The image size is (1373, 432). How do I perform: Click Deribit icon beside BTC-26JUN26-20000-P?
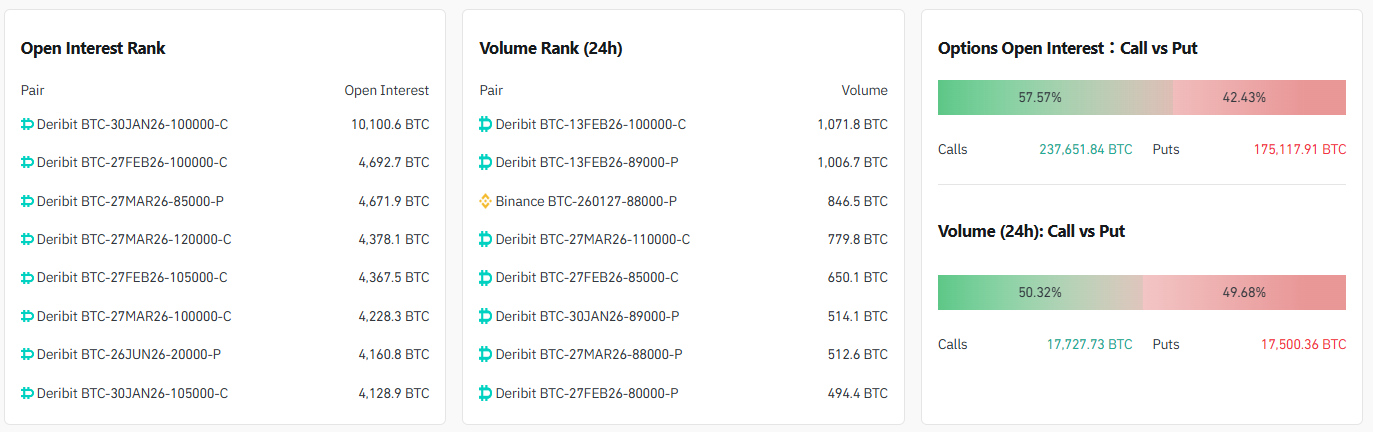click(x=27, y=354)
